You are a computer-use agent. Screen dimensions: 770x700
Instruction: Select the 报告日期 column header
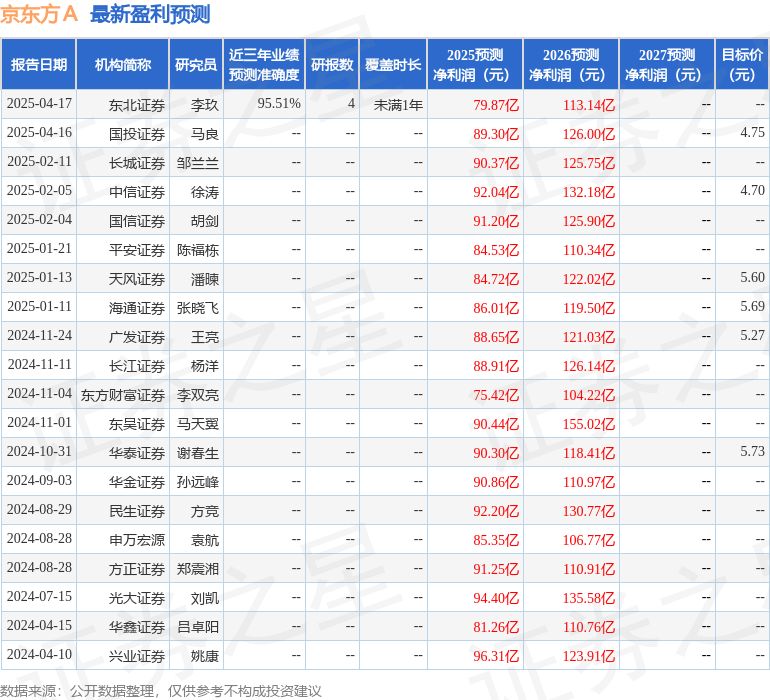[x=39, y=64]
